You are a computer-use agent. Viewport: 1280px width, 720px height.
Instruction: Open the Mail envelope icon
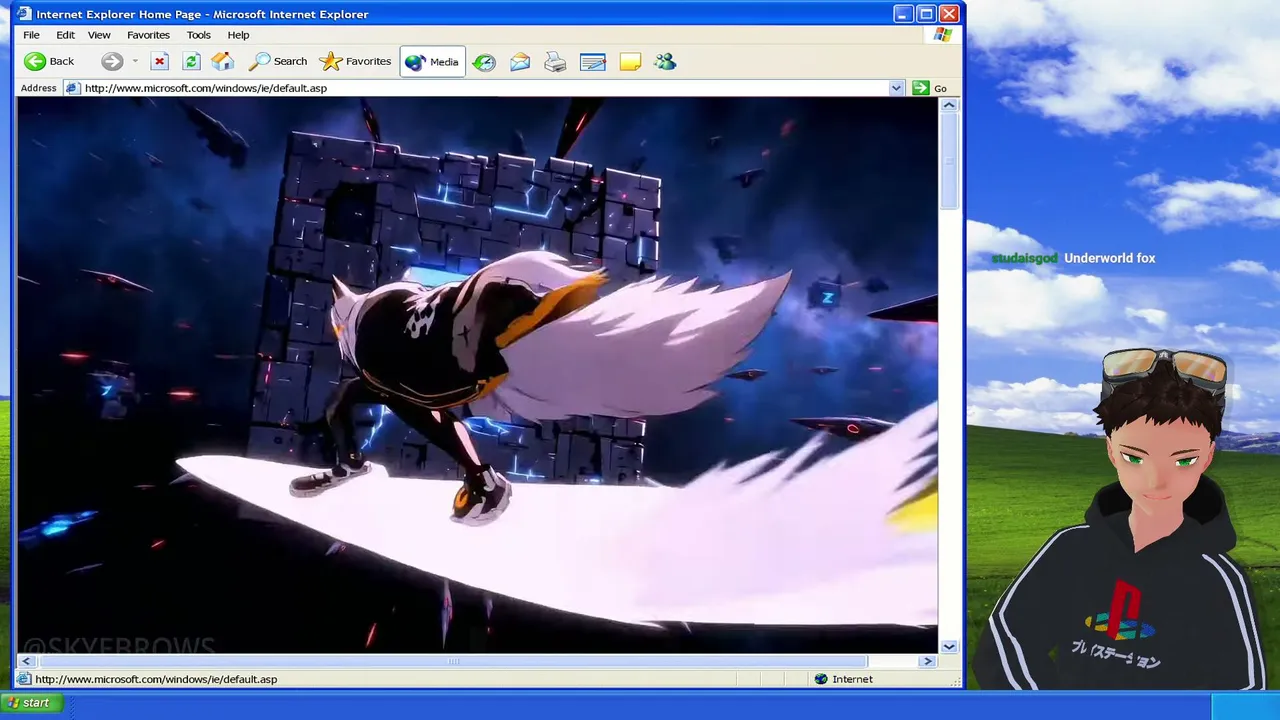520,62
